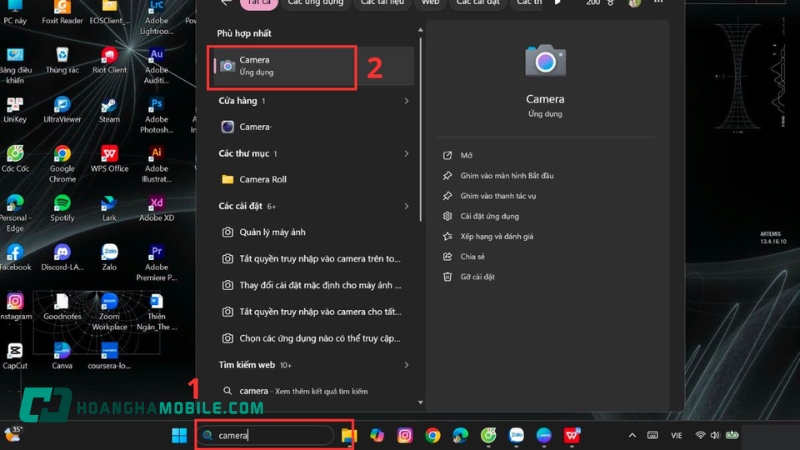The image size is (800, 450).
Task: Open Canva desktop icon
Action: tap(62, 356)
